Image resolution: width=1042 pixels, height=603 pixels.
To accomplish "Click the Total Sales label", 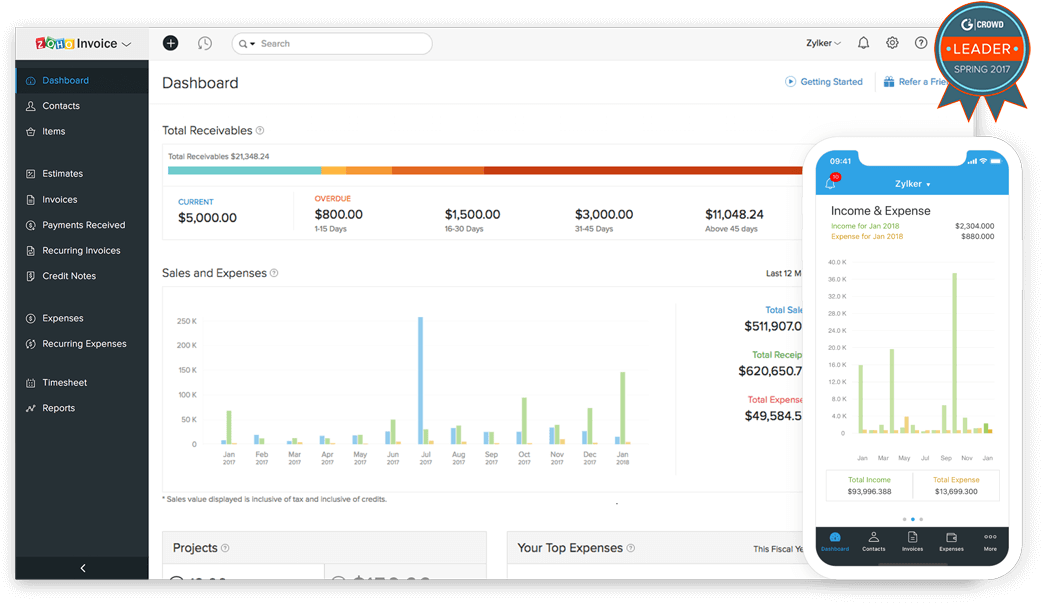I will 783,310.
